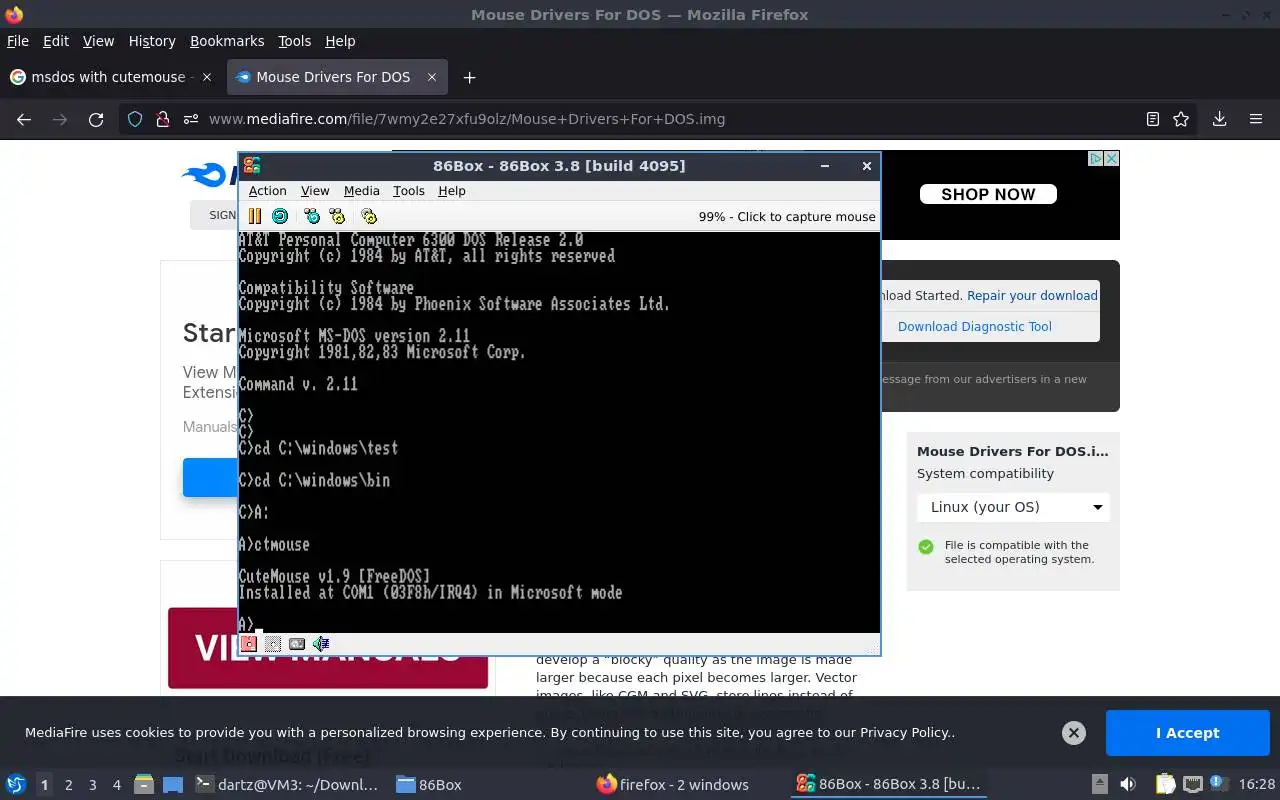Image resolution: width=1280 pixels, height=800 pixels.
Task: Click the site padlock security icon
Action: 162,119
